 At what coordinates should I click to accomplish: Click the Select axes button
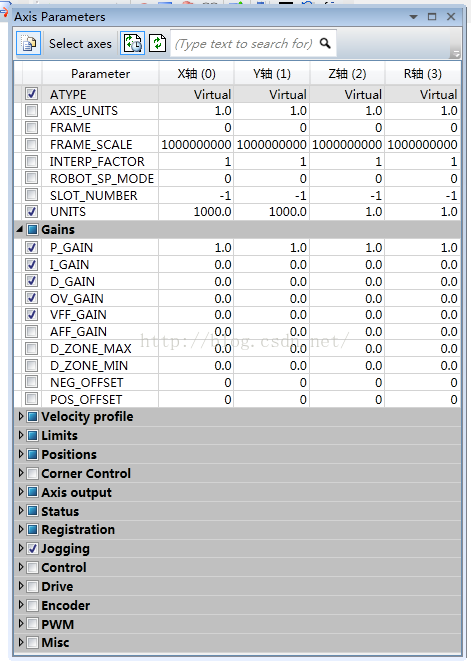[x=80, y=43]
